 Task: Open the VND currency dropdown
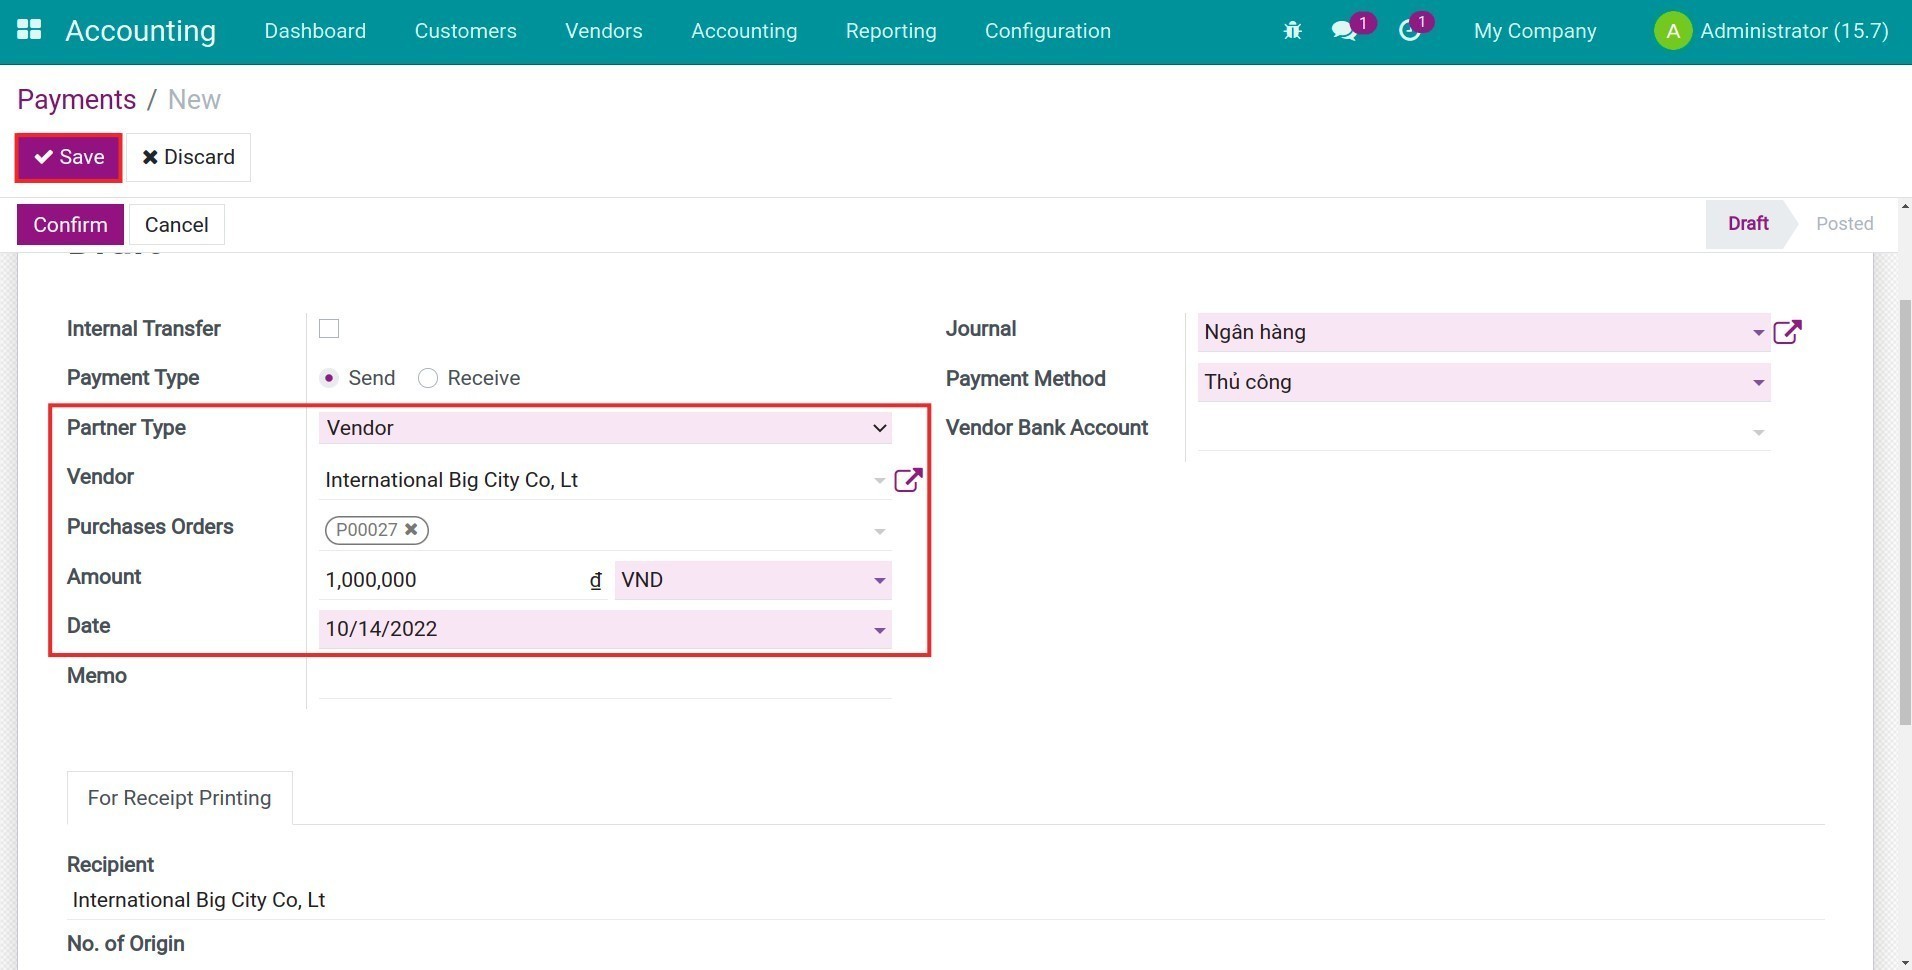(878, 580)
